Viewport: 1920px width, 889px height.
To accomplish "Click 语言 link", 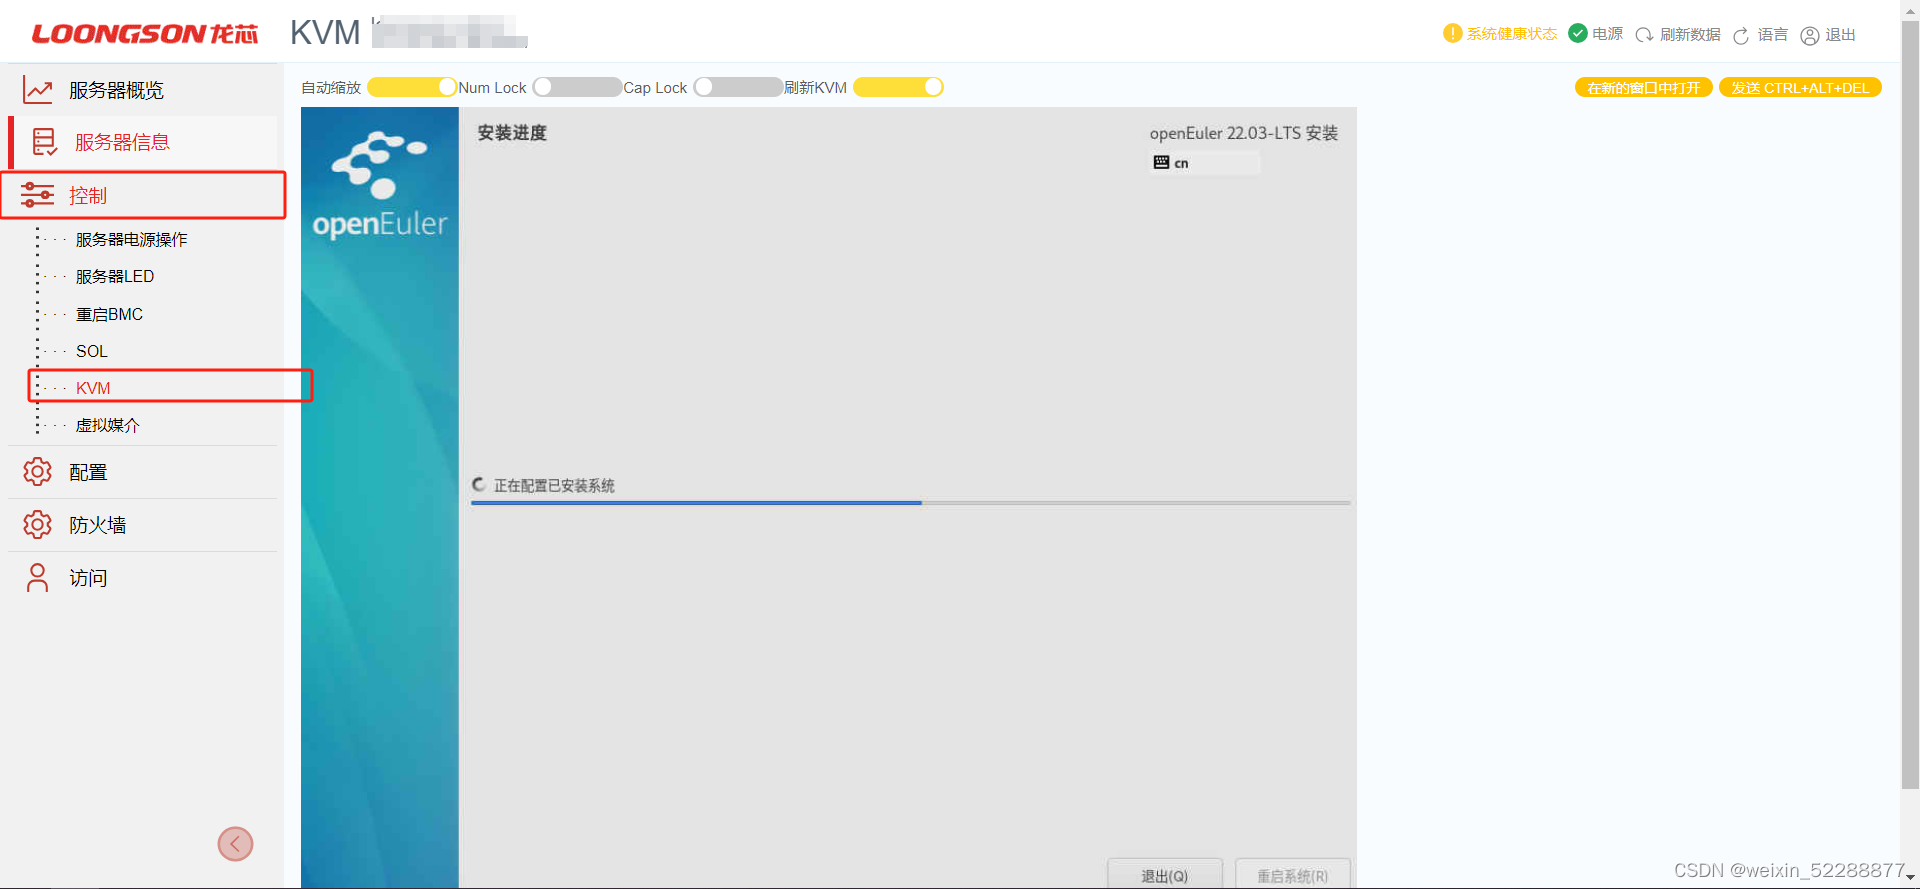I will tap(1773, 35).
